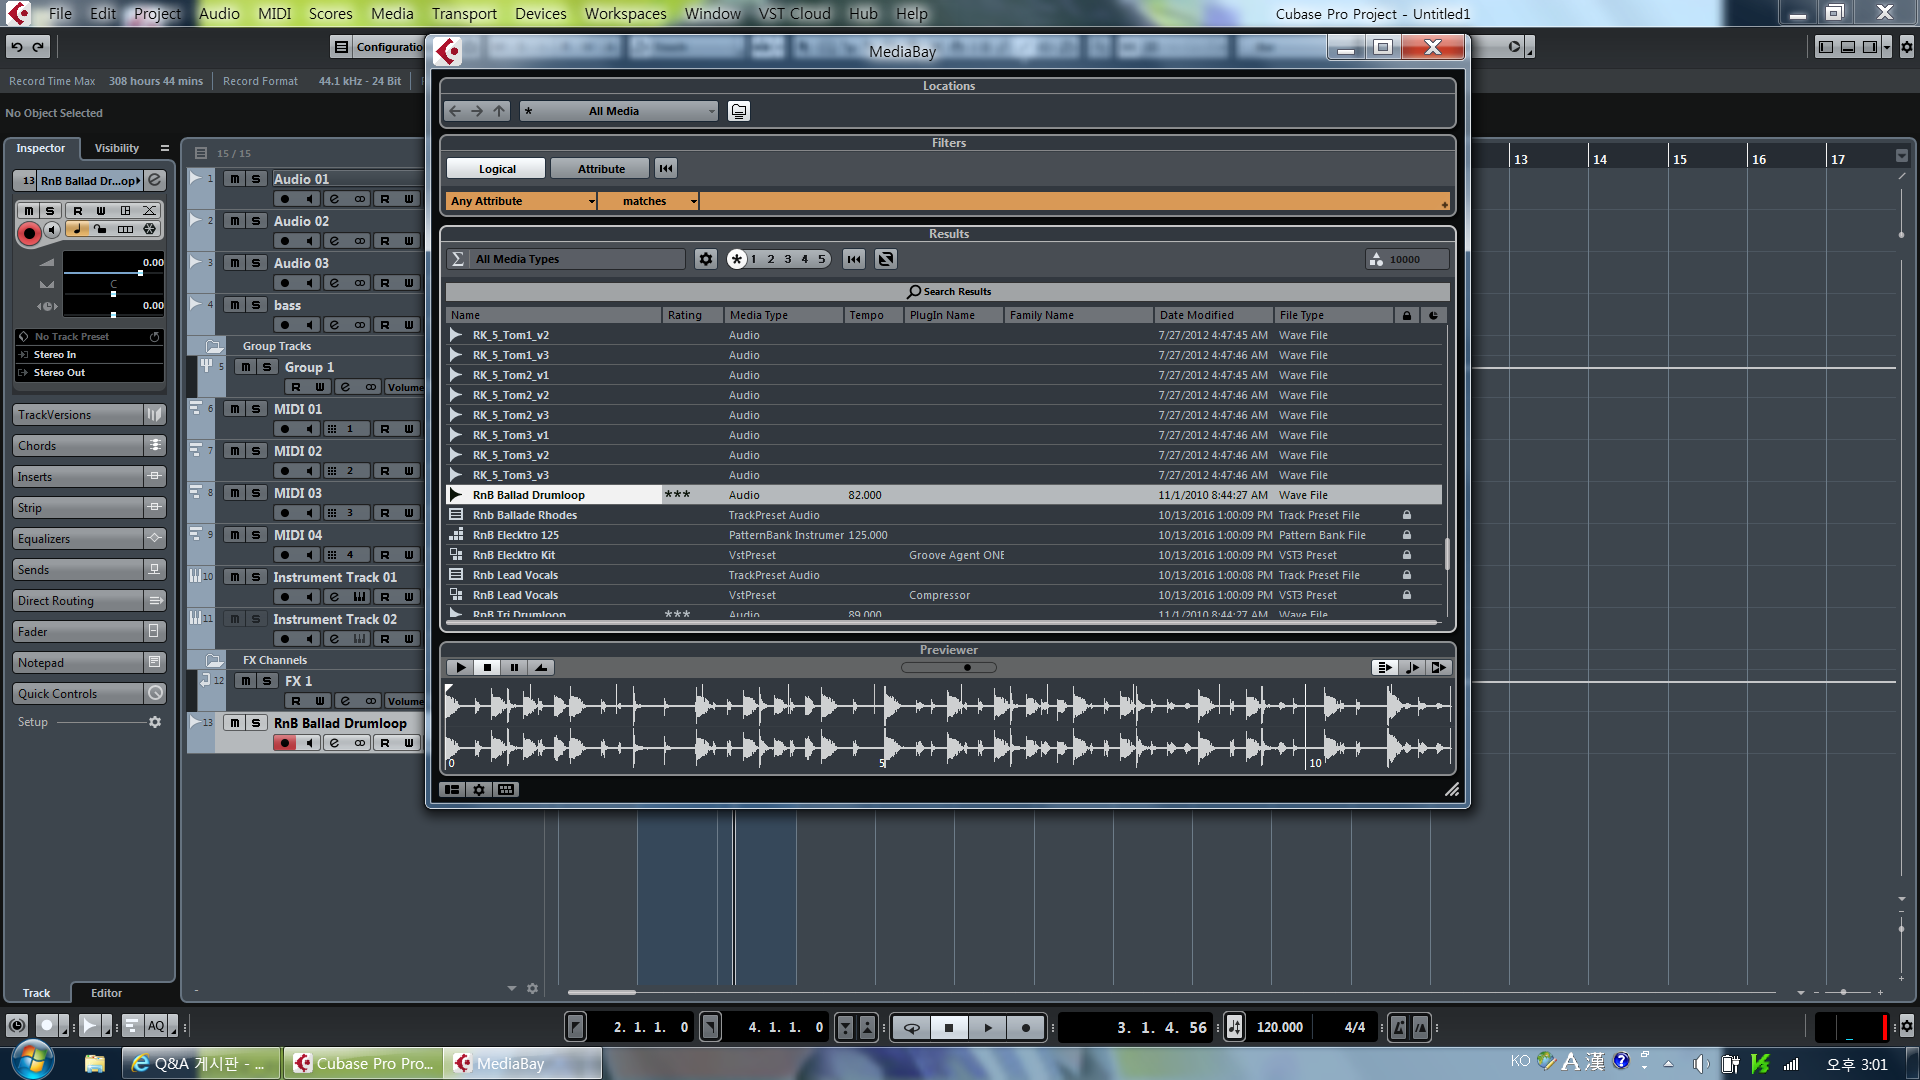Play the sample in MediaBay Previewer
The image size is (1920, 1080).
coord(460,667)
